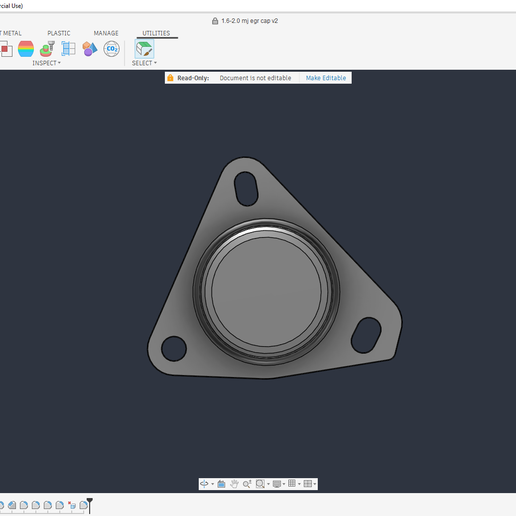Expand the INSPECT dropdown menu
516x516 pixels.
point(46,63)
